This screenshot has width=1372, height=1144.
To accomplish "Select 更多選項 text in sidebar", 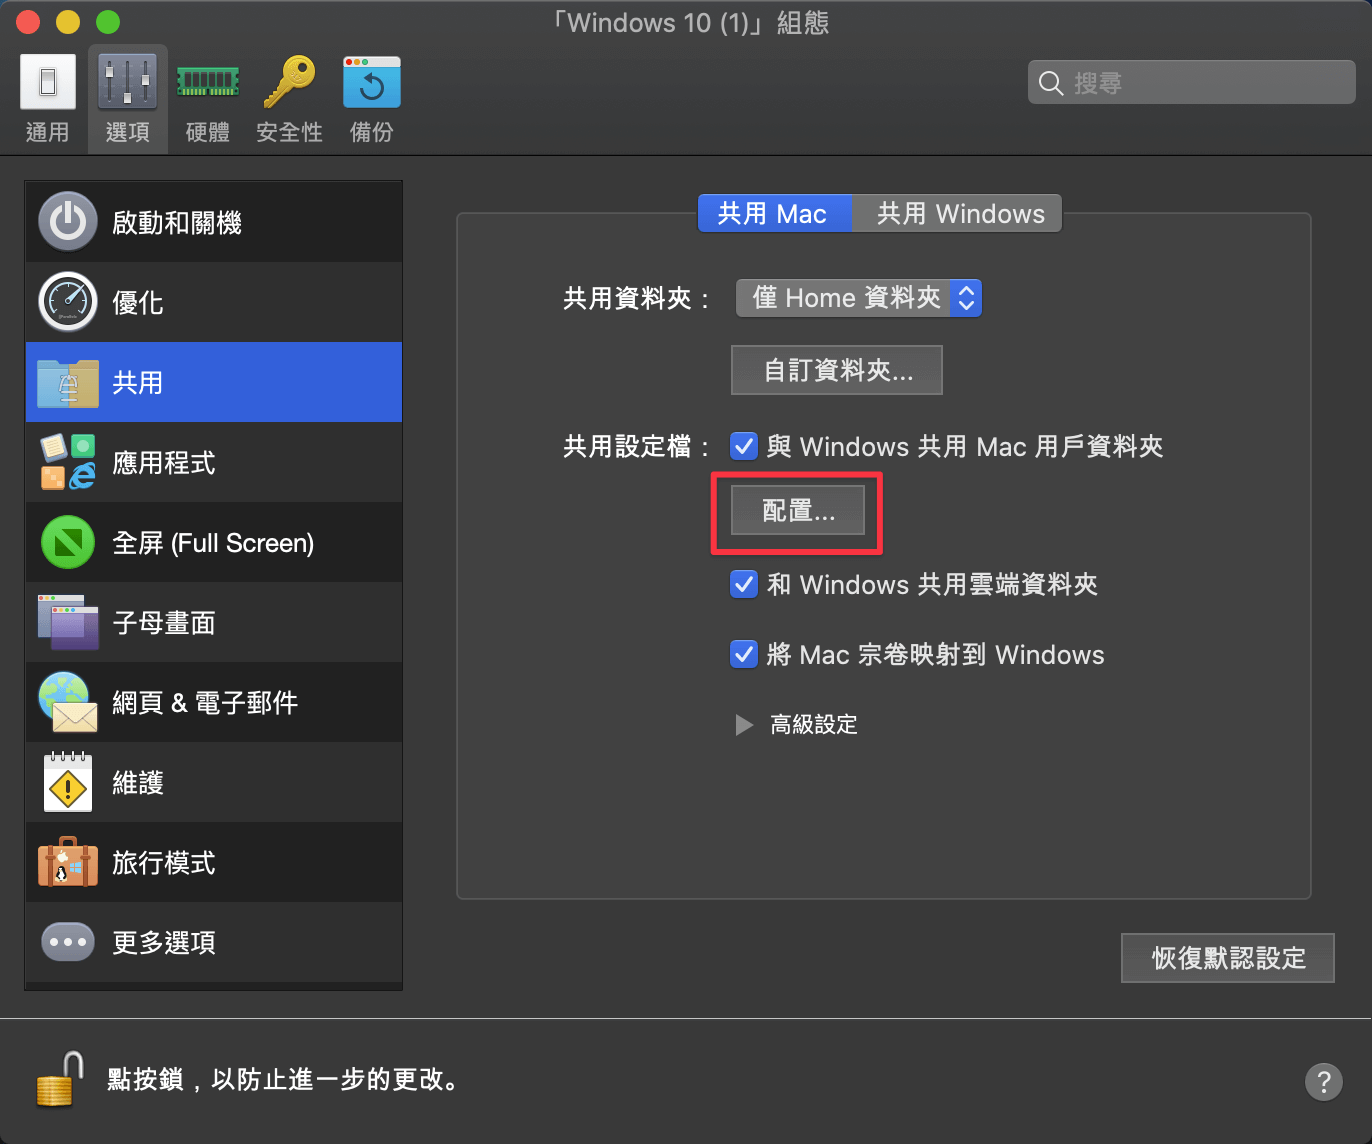I will [164, 942].
